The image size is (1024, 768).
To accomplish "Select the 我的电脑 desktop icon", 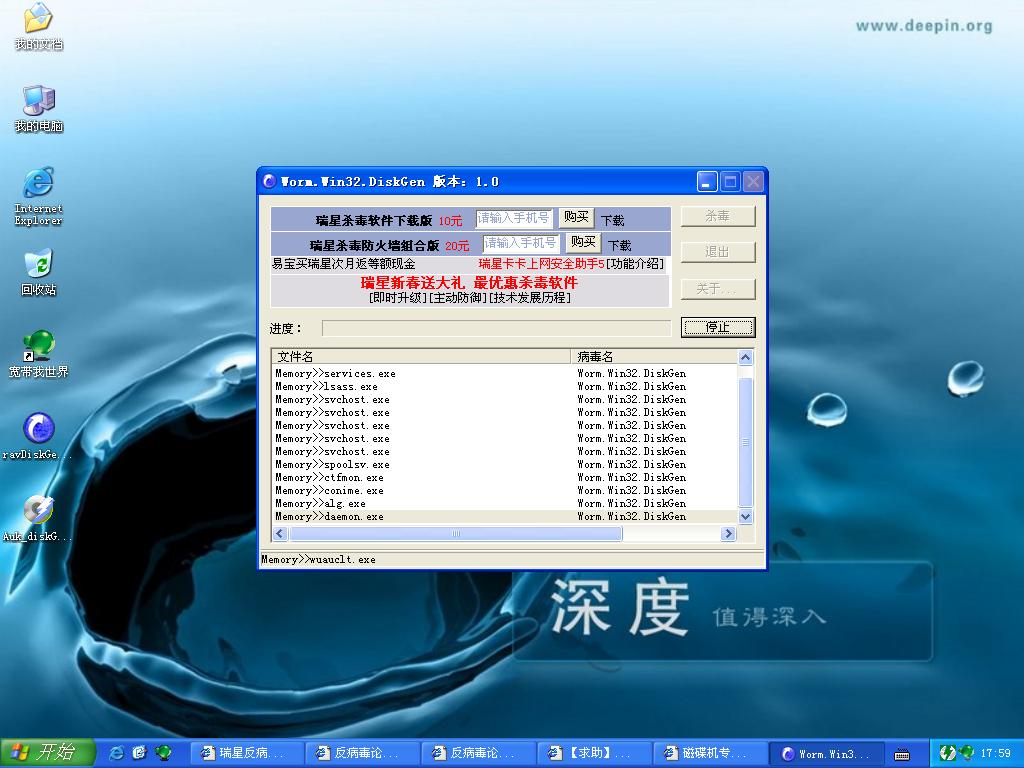I will tap(38, 102).
